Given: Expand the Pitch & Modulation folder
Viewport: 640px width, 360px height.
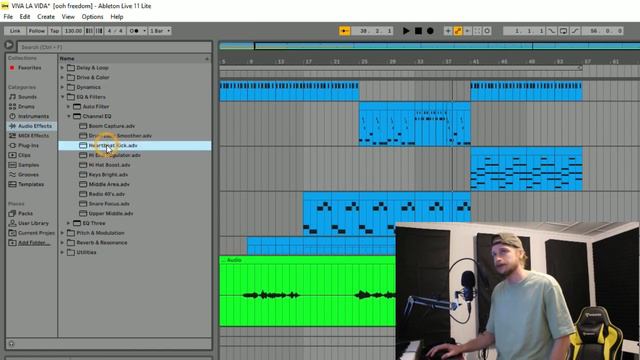Looking at the screenshot, I should [62, 233].
